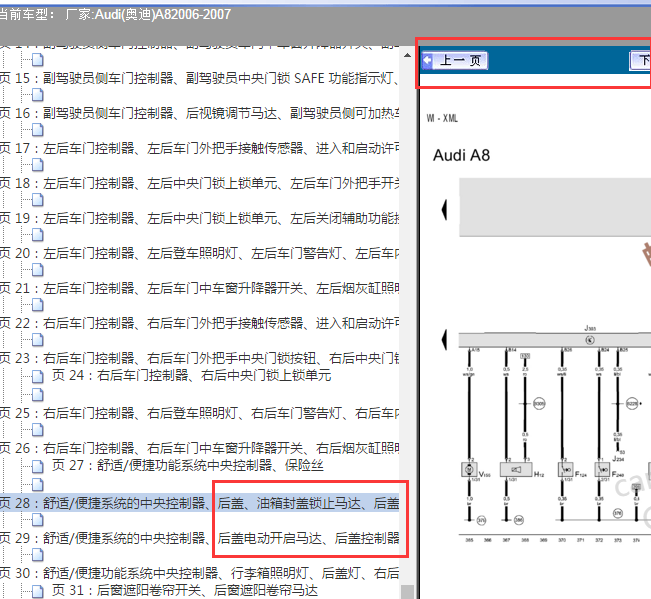
Task: Click the Audi A8 heading
Action: click(x=461, y=155)
